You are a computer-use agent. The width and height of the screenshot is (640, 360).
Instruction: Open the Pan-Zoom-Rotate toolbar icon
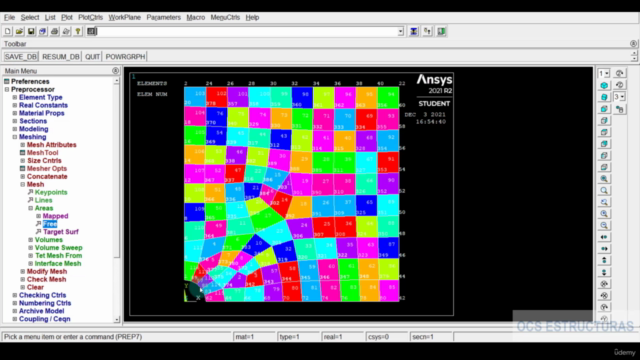pyautogui.click(x=42, y=31)
